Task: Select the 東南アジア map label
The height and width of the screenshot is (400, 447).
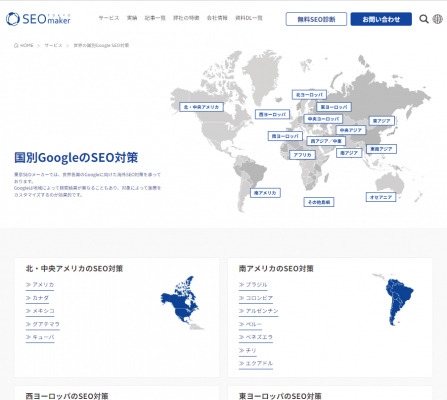Action: [x=381, y=149]
